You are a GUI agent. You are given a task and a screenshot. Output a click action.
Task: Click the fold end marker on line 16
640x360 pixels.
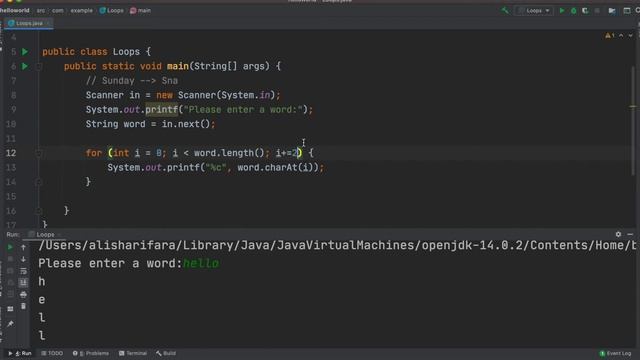39,211
